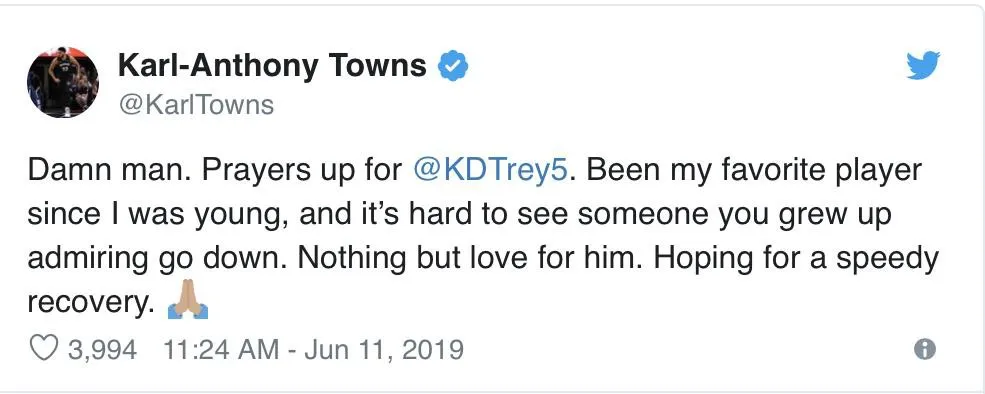
Task: Click the Twitter bird logo
Action: (923, 65)
